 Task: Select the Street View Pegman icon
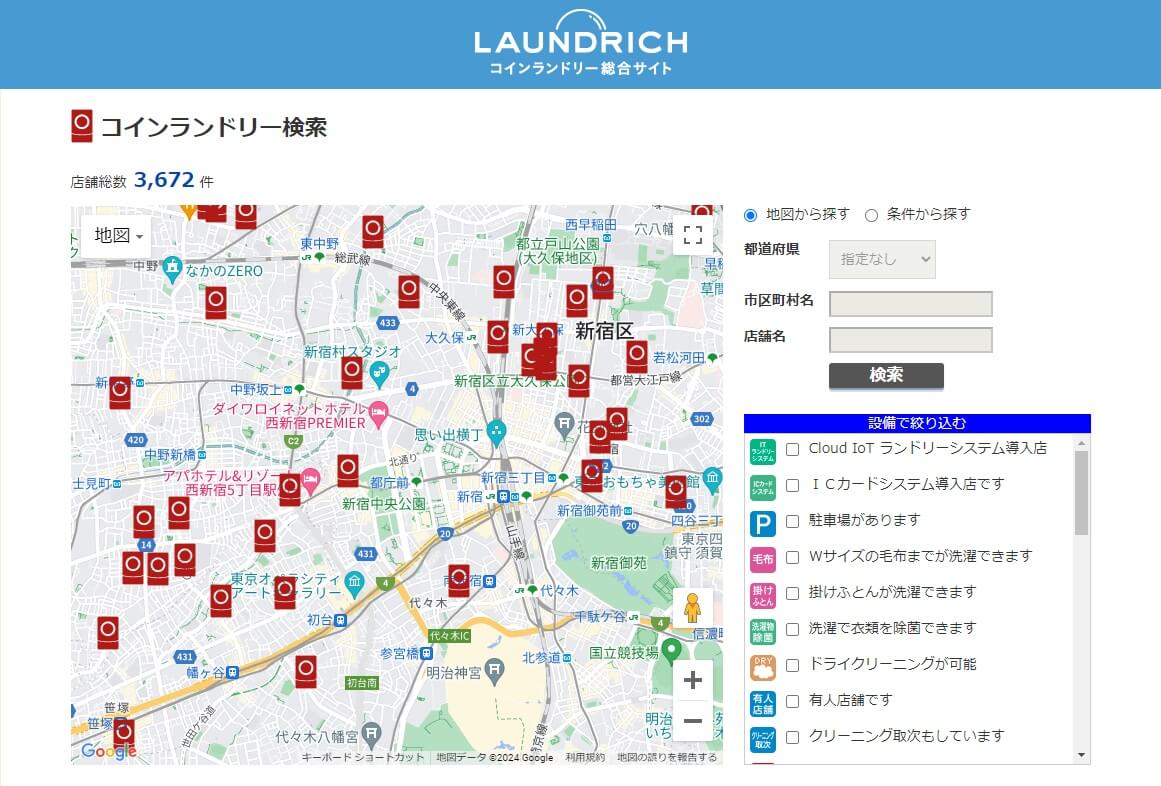693,607
